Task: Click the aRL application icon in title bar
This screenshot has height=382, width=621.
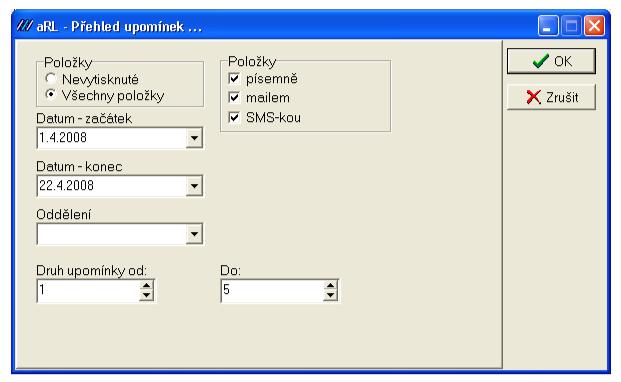Action: tap(24, 26)
